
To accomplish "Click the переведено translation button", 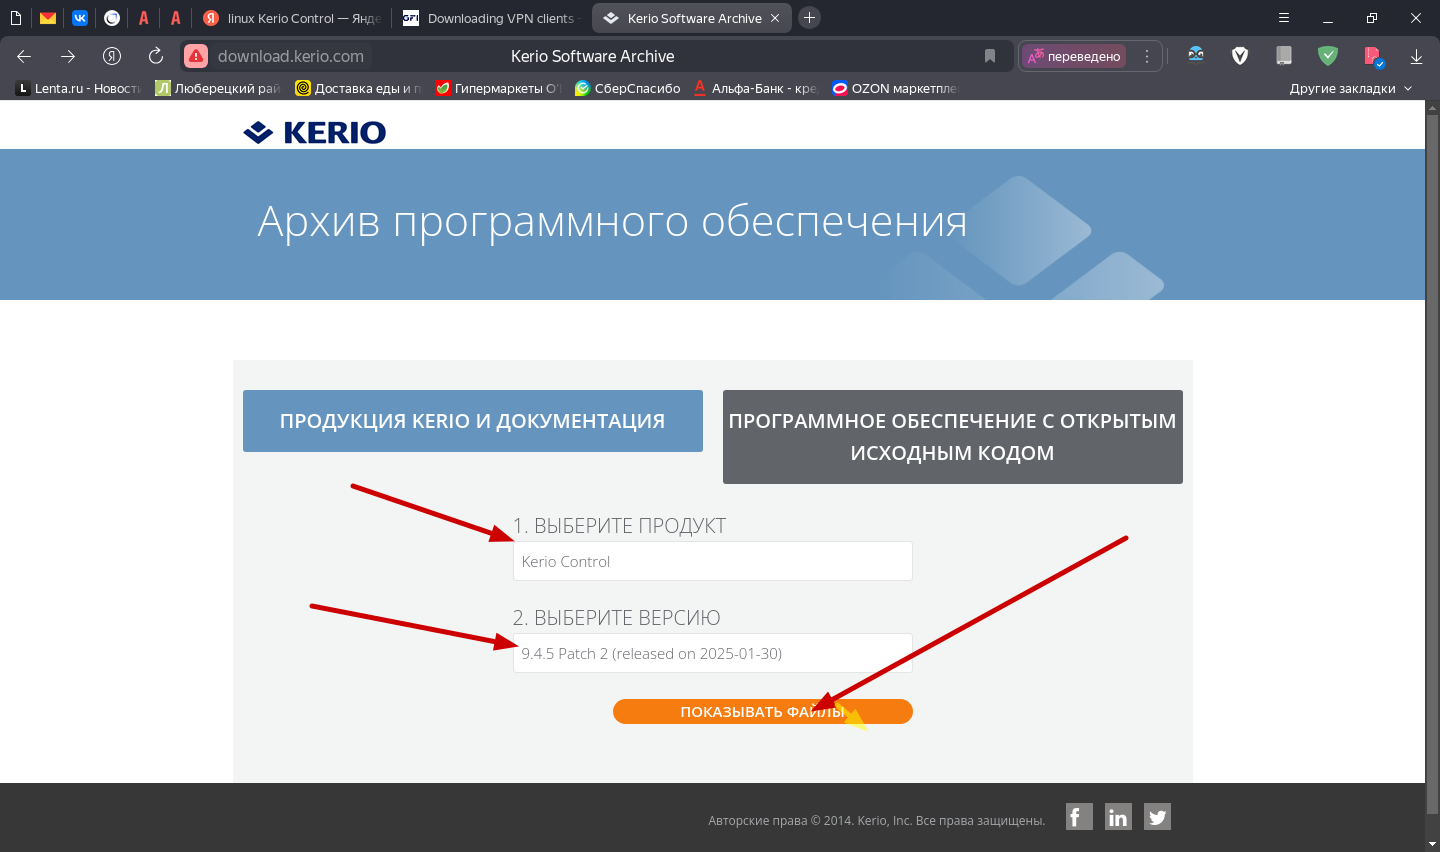I will [1075, 56].
